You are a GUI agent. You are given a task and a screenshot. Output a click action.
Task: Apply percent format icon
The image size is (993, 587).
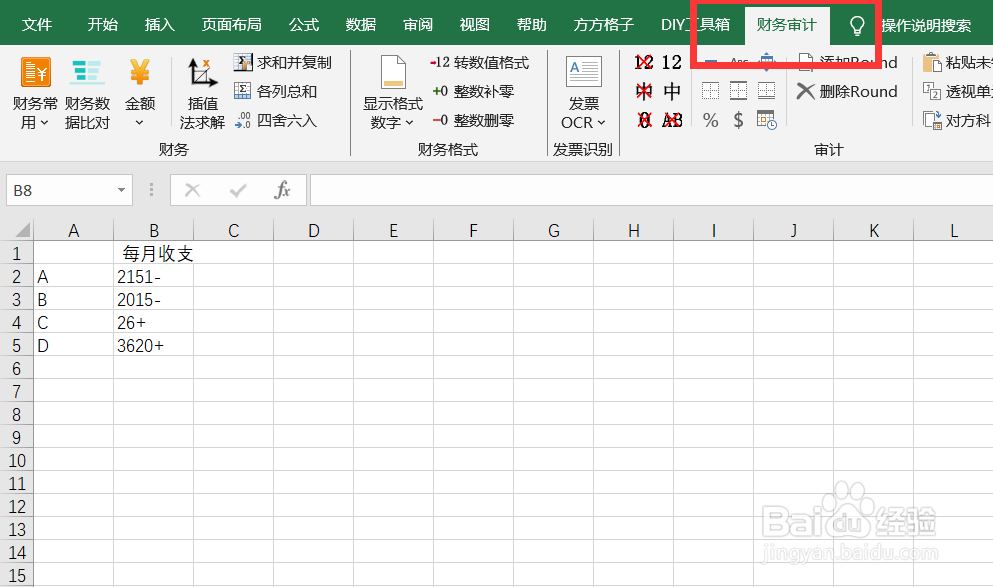tap(711, 120)
